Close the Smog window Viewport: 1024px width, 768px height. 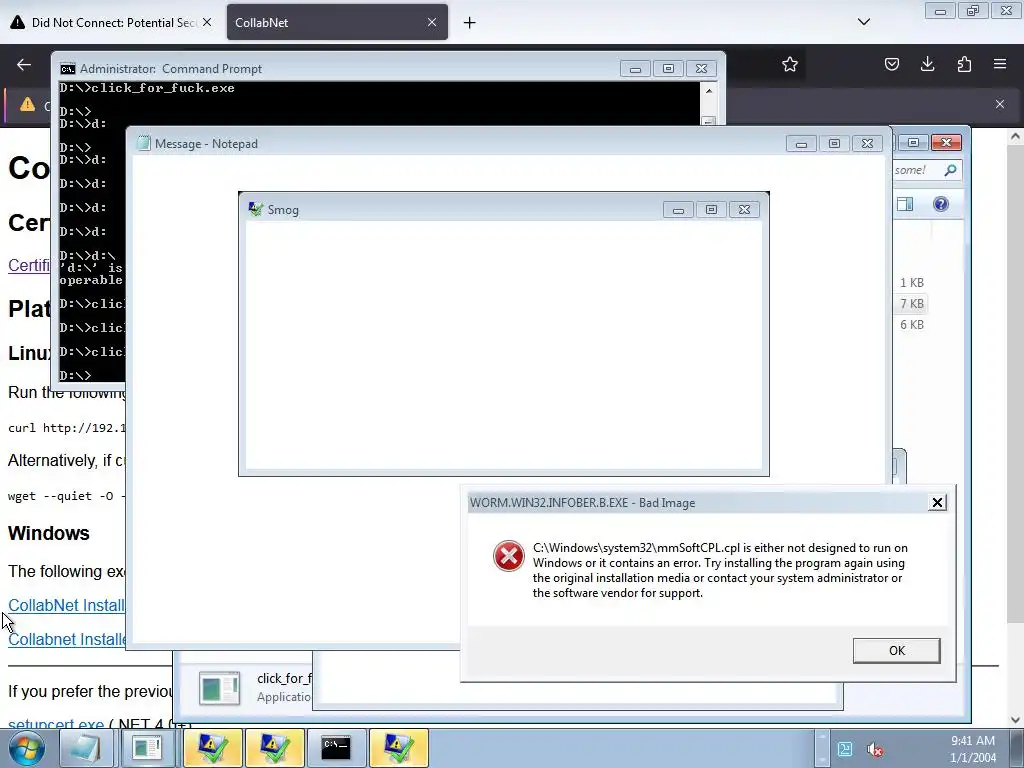(744, 210)
